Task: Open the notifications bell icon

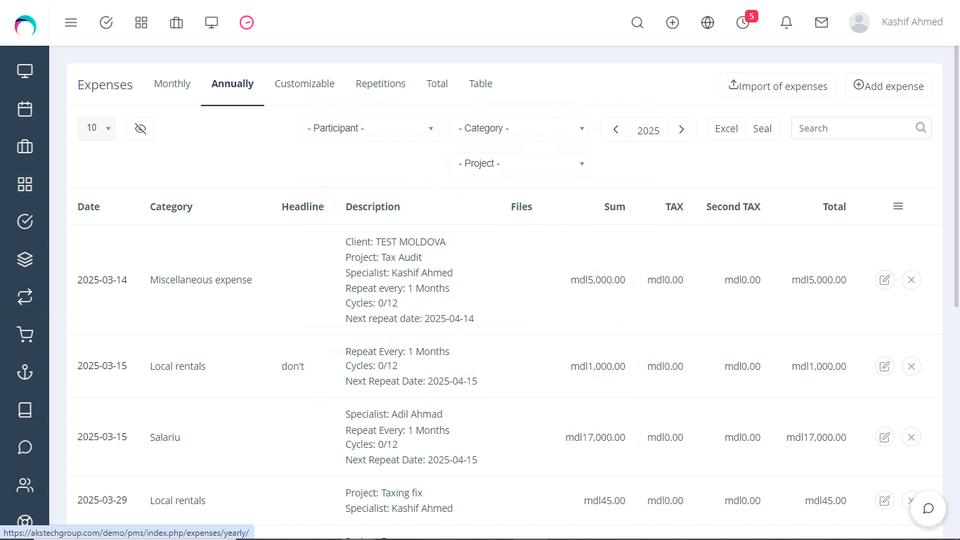Action: point(786,22)
